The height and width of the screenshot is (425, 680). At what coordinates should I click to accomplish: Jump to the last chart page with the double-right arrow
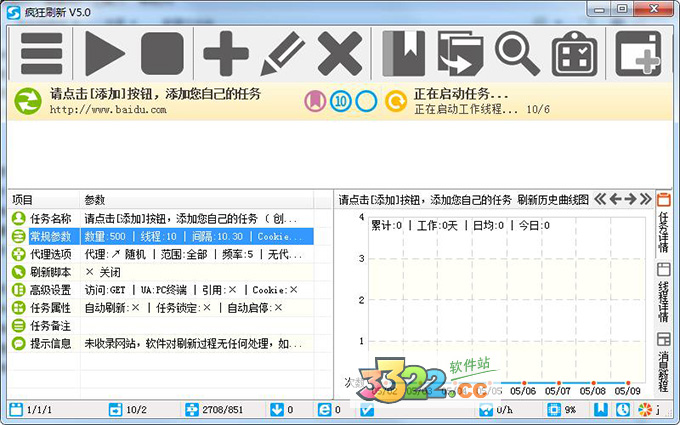click(645, 199)
